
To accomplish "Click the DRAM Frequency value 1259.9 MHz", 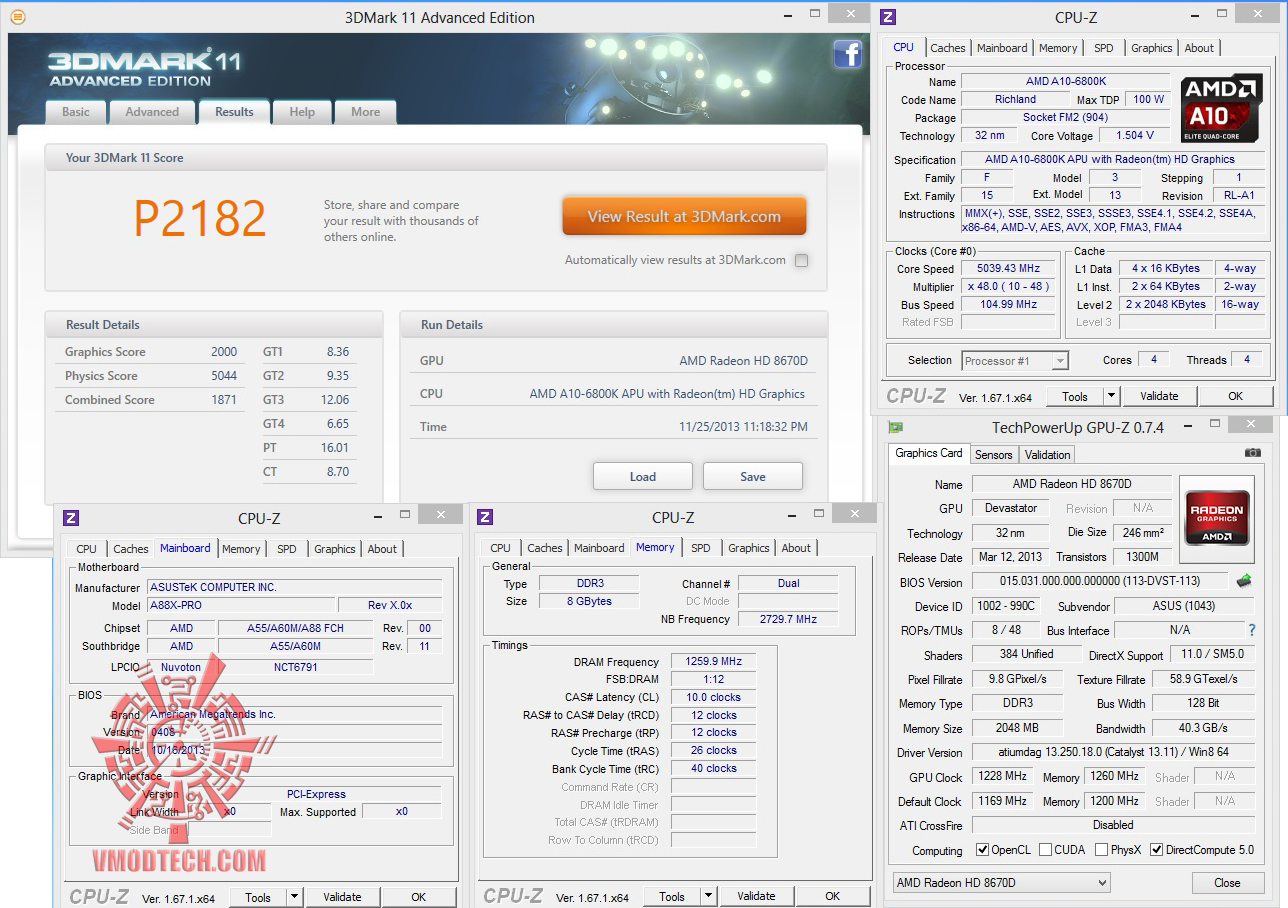I will tap(715, 662).
